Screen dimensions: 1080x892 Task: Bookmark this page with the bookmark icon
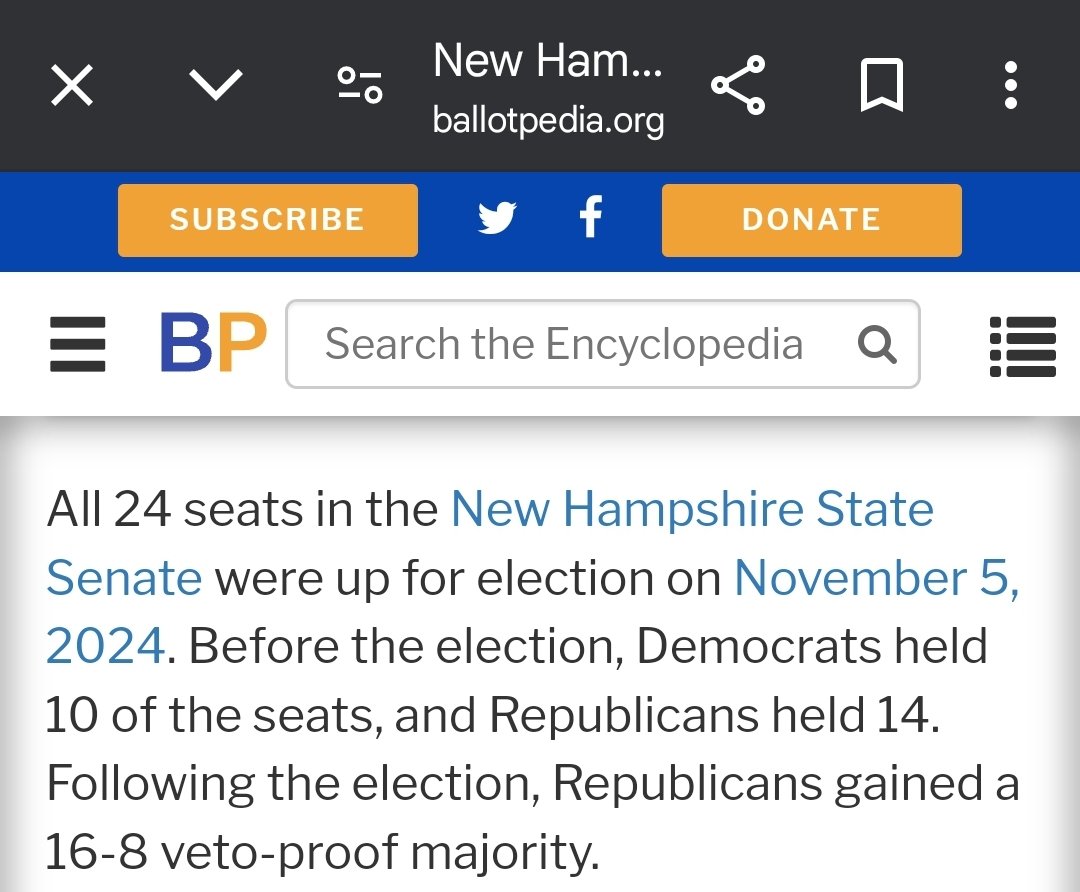pyautogui.click(x=882, y=85)
